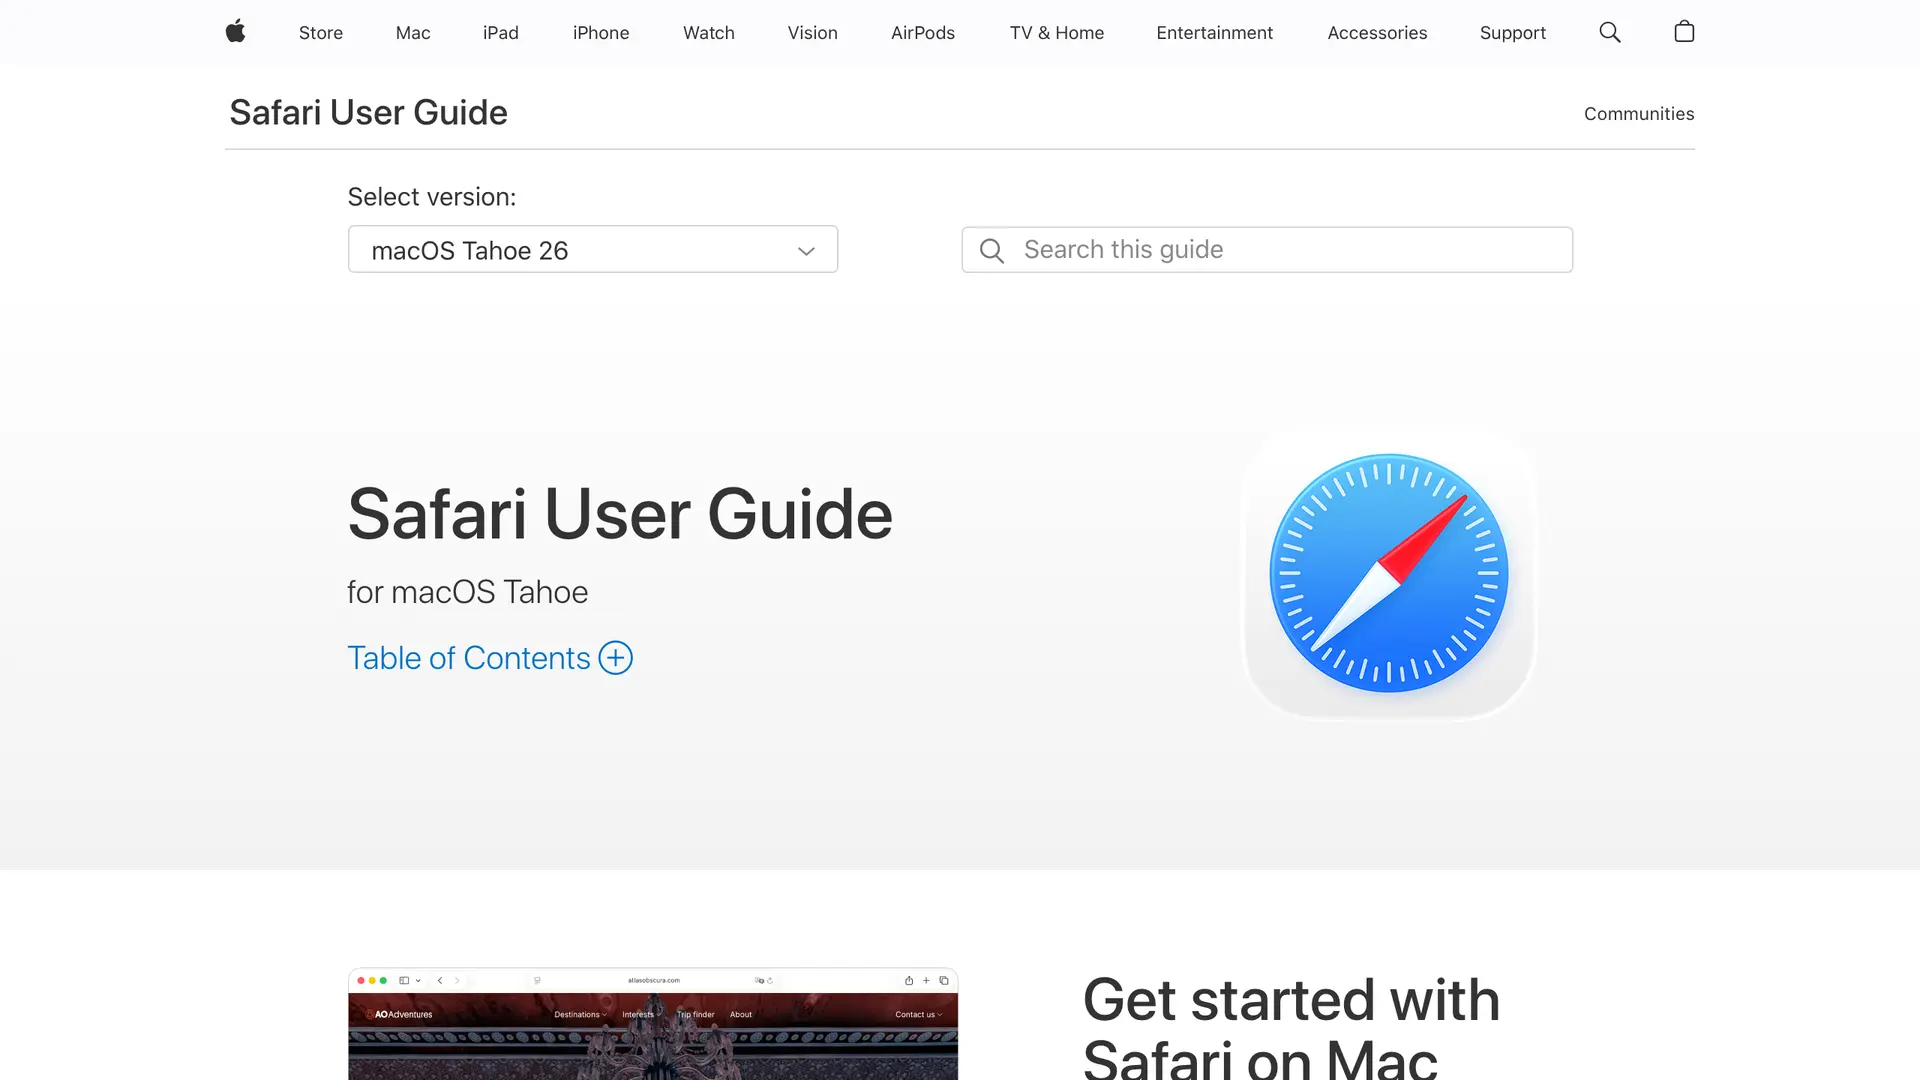This screenshot has height=1080, width=1920.
Task: Open the Vision menu
Action: click(813, 33)
